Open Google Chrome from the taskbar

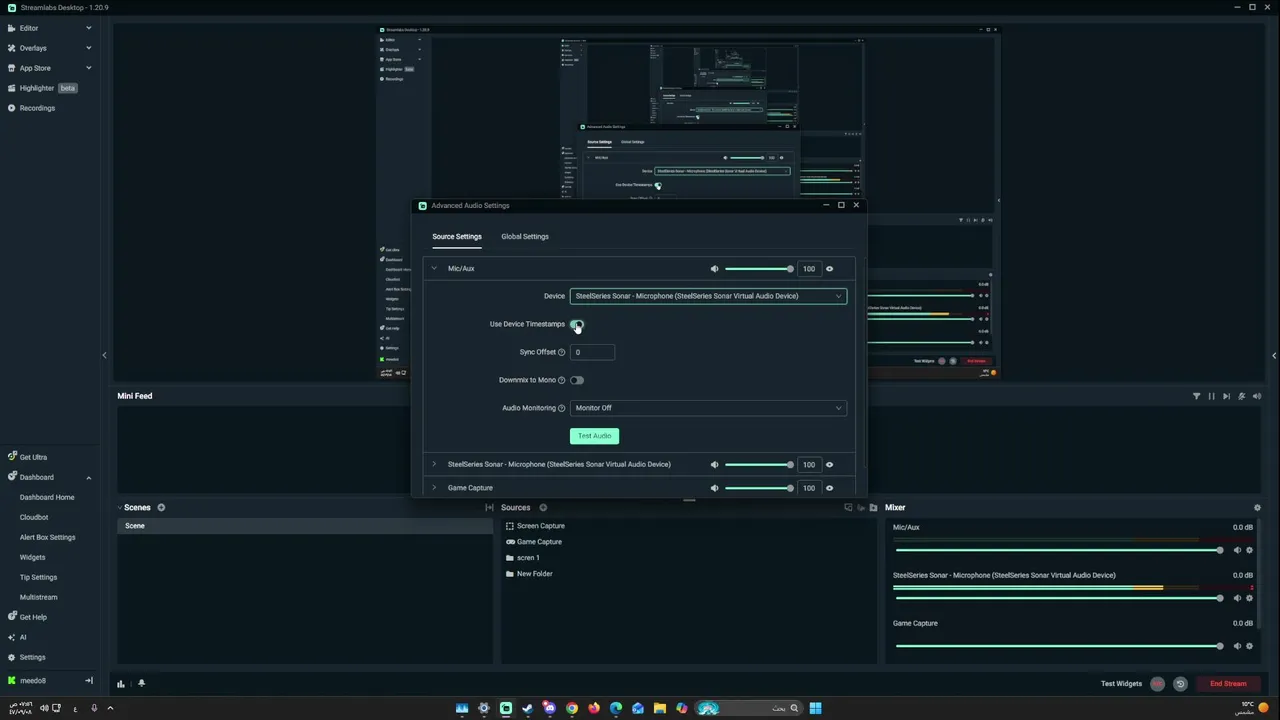pyautogui.click(x=572, y=708)
